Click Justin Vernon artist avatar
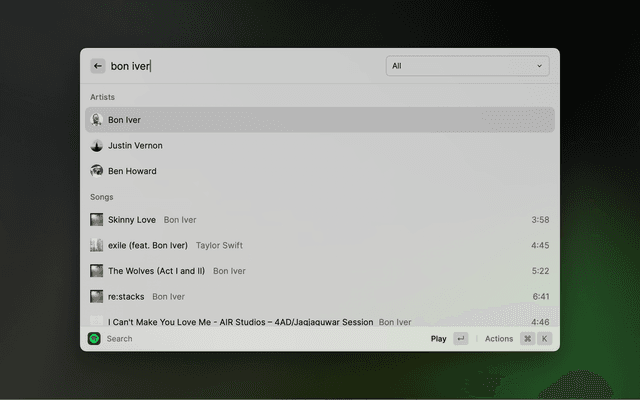 97,146
